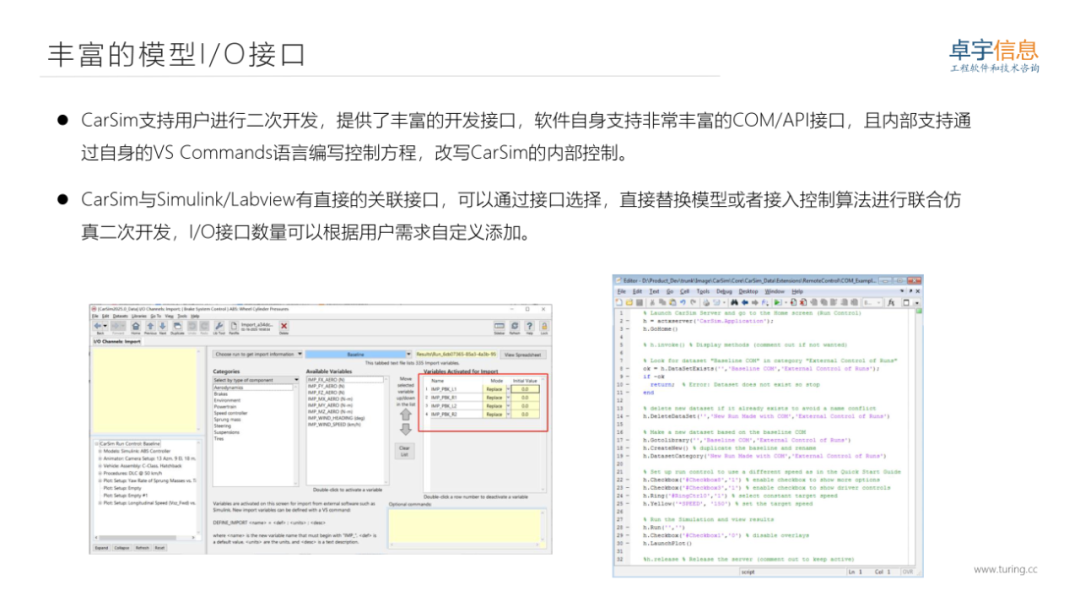This screenshot has height=607, width=1080.
Task: Expand the Models: Simulink ABS Controller node
Action: coord(100,451)
